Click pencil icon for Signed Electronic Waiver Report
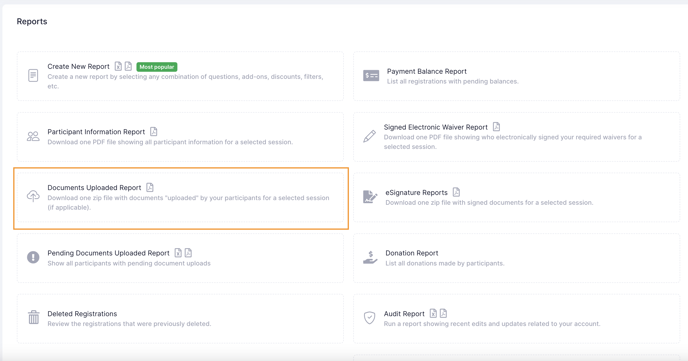The width and height of the screenshot is (688, 361). 369,136
